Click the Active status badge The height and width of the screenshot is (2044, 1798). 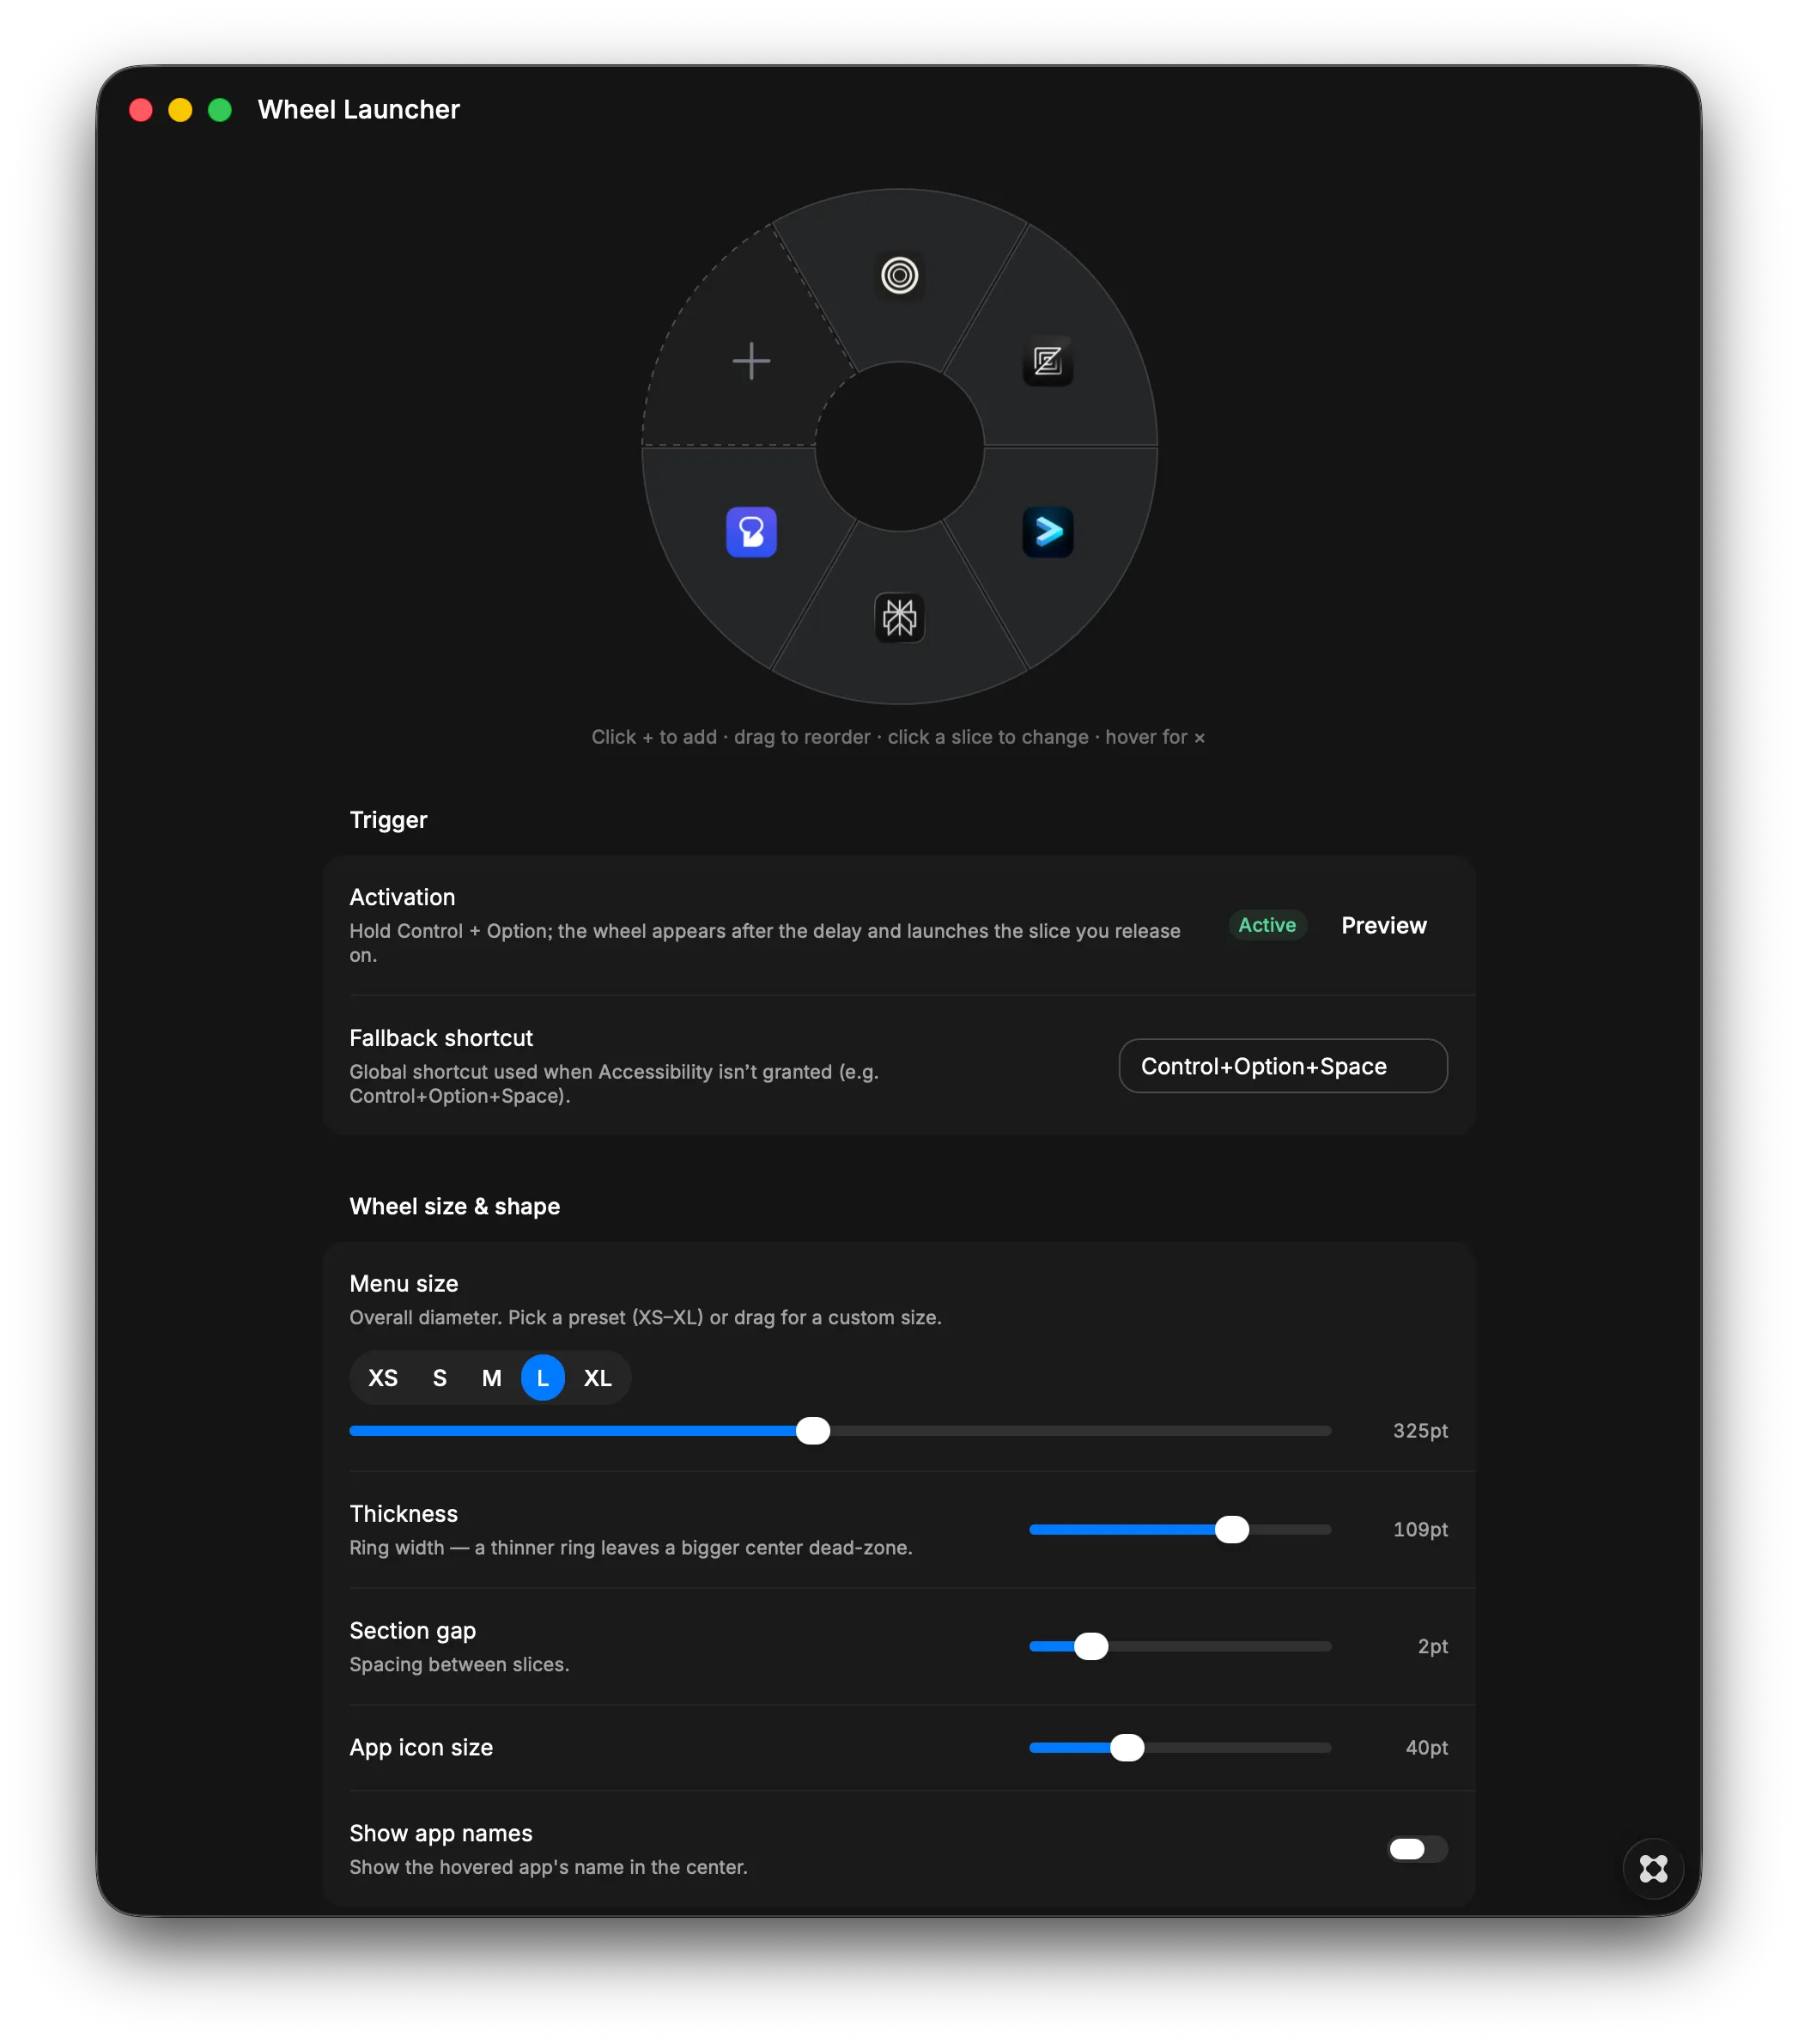1266,925
